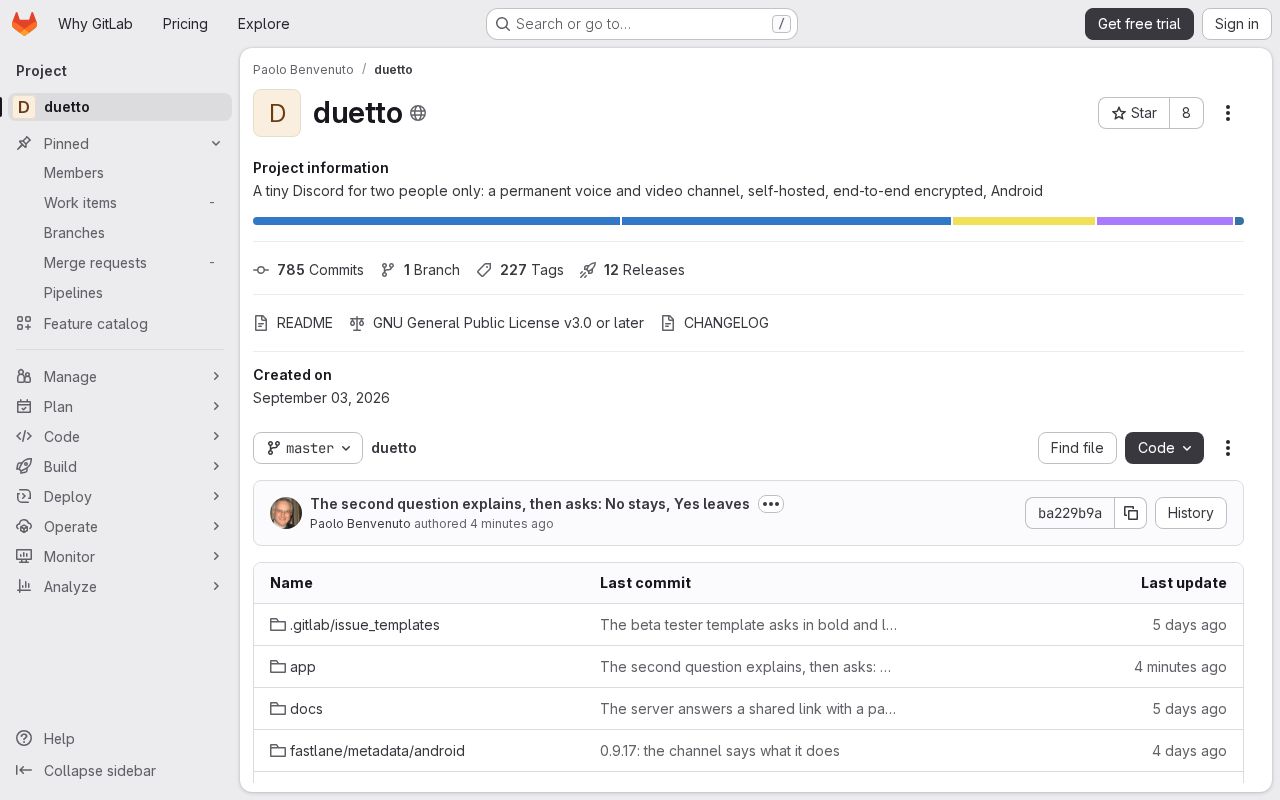Open Explore in top navigation
Image resolution: width=1280 pixels, height=800 pixels.
pos(263,24)
